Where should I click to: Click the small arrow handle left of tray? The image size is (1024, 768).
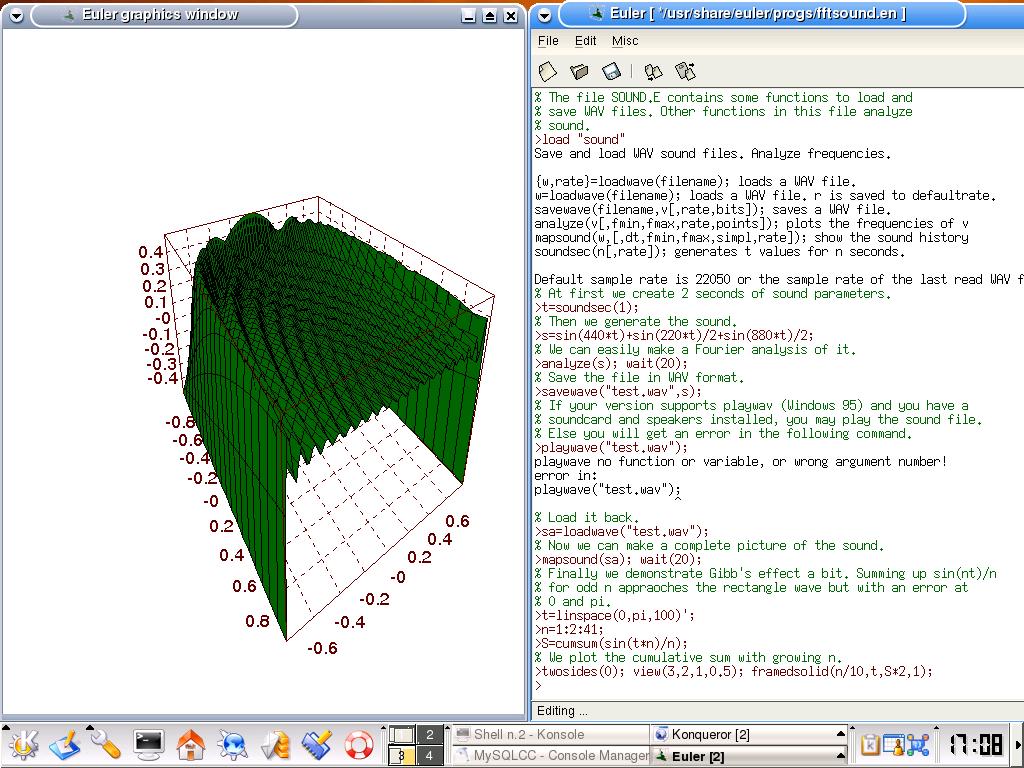tap(852, 727)
